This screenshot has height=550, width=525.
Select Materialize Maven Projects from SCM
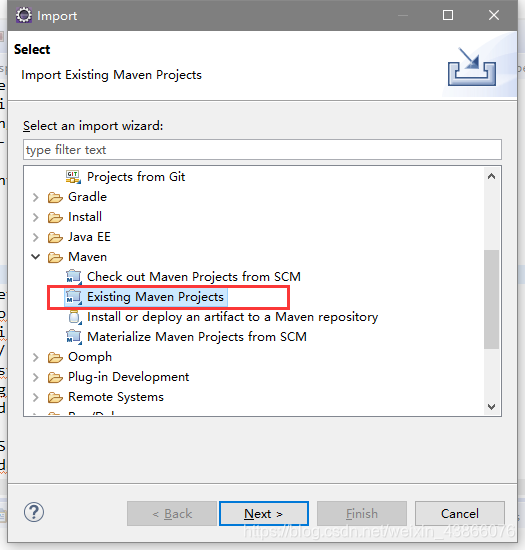(197, 337)
